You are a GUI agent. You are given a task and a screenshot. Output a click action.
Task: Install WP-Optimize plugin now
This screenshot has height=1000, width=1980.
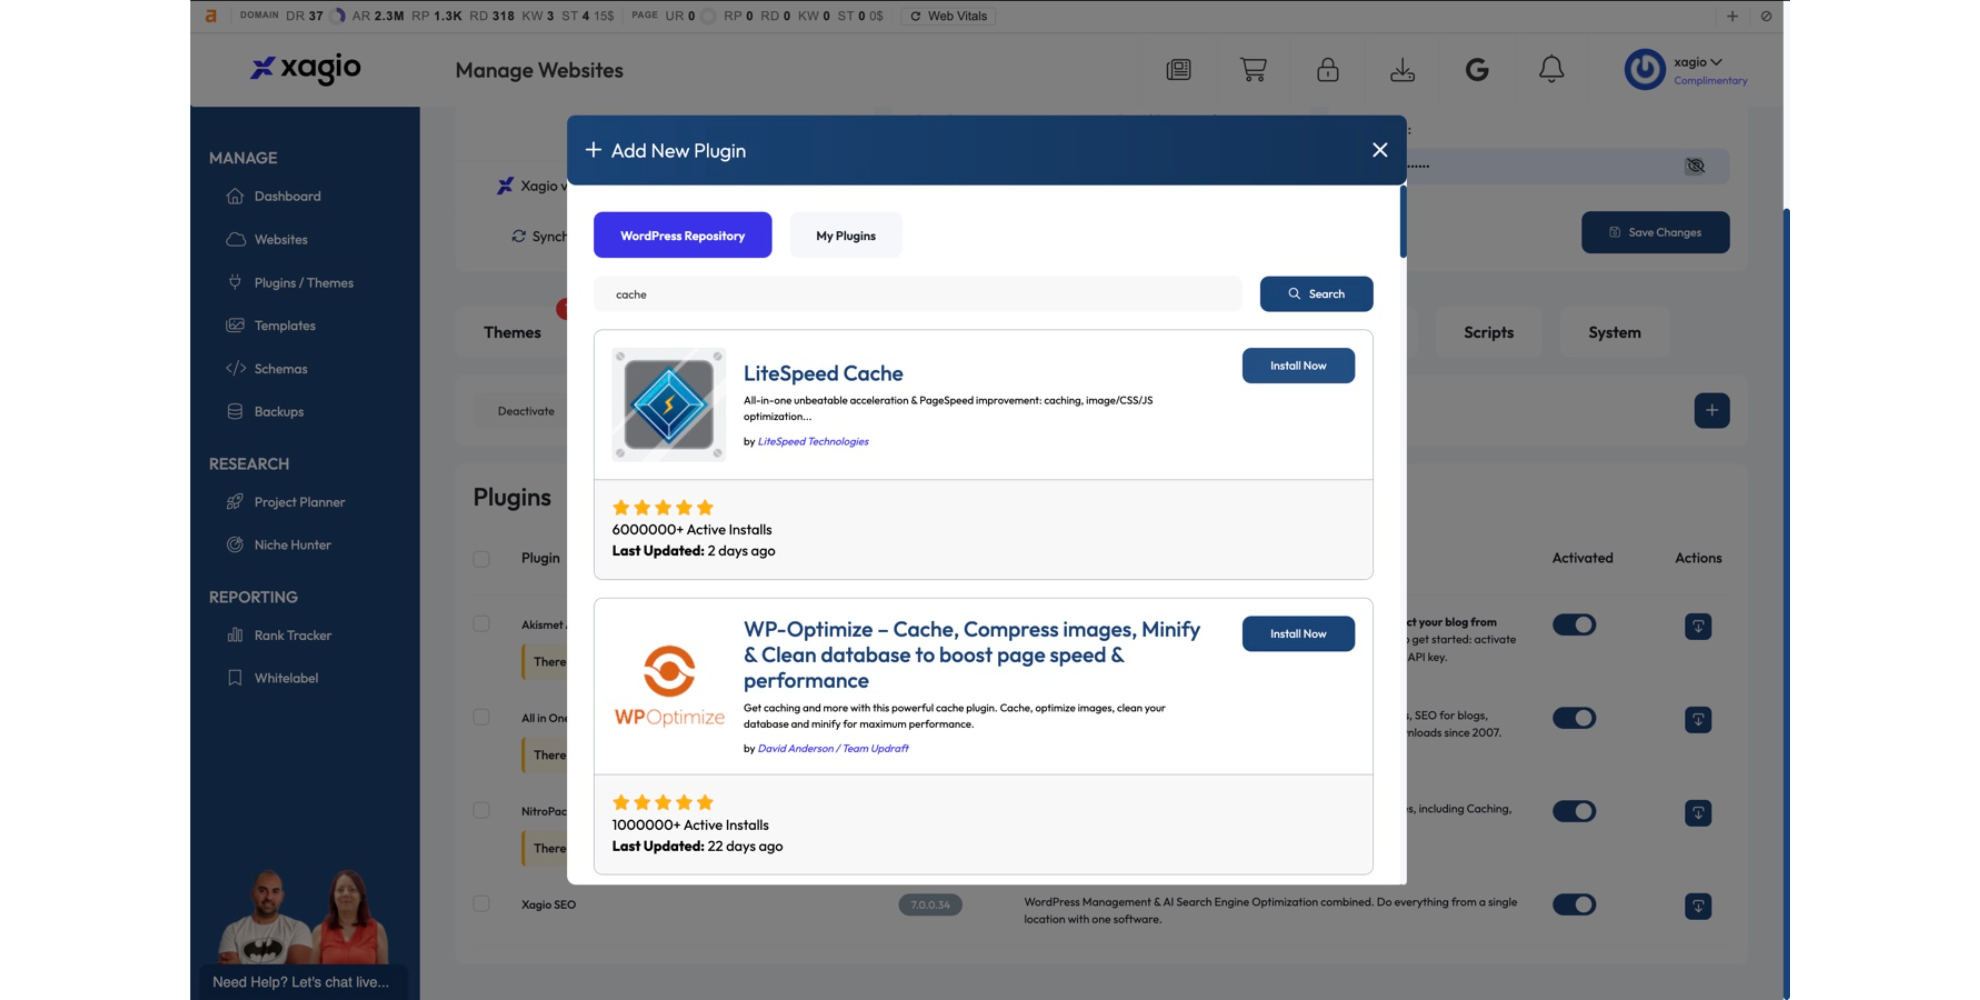[x=1298, y=634]
